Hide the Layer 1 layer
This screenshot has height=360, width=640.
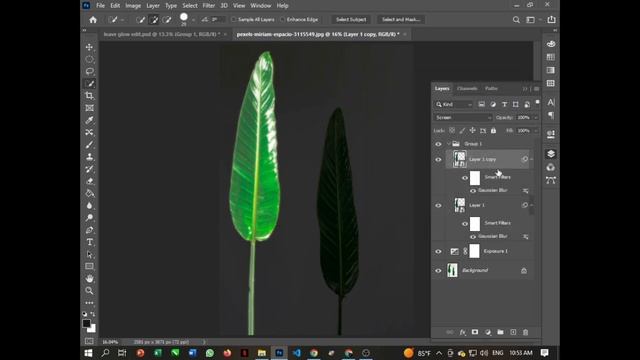click(x=438, y=205)
